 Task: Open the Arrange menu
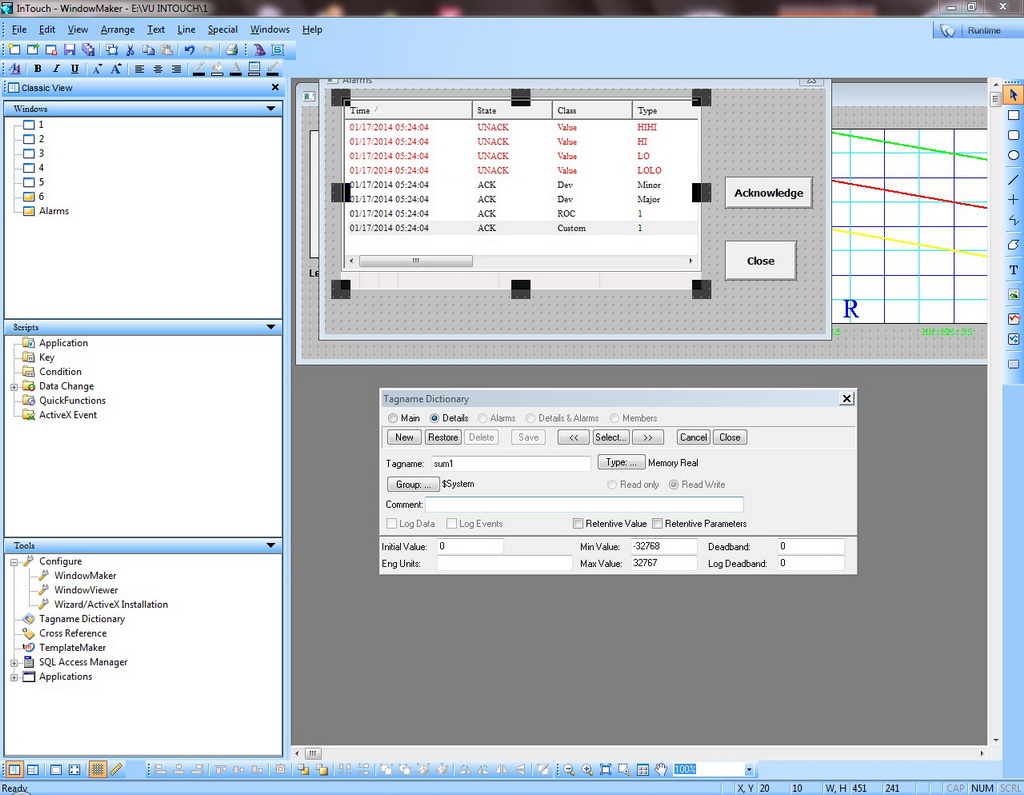click(x=117, y=30)
